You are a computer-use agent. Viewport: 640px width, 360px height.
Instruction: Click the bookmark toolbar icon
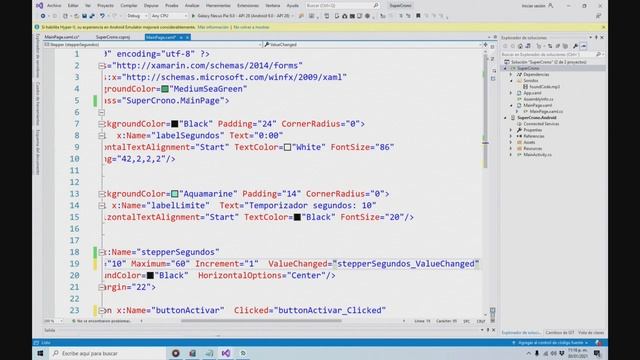pyautogui.click(x=418, y=16)
